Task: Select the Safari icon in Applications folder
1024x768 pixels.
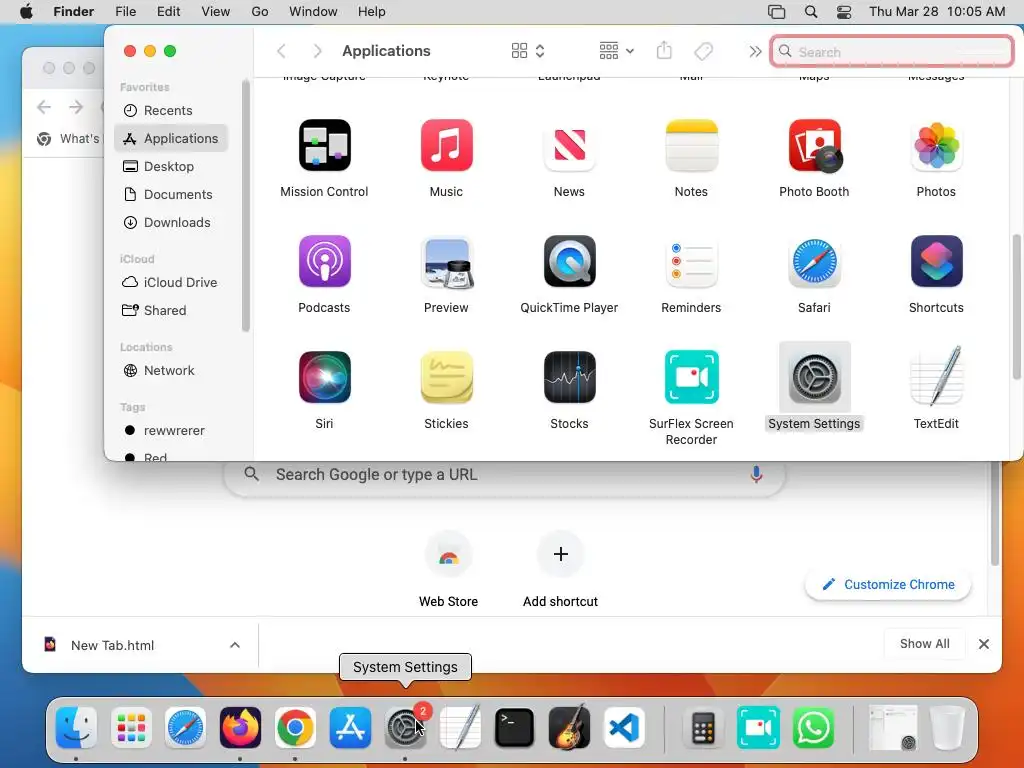Action: click(x=814, y=261)
